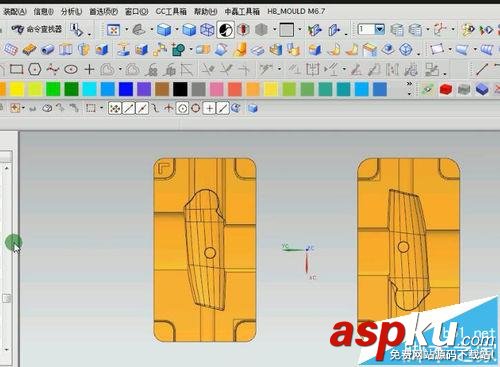Click the blue grid sketch plane icon
The image size is (500, 367).
click(x=10, y=50)
